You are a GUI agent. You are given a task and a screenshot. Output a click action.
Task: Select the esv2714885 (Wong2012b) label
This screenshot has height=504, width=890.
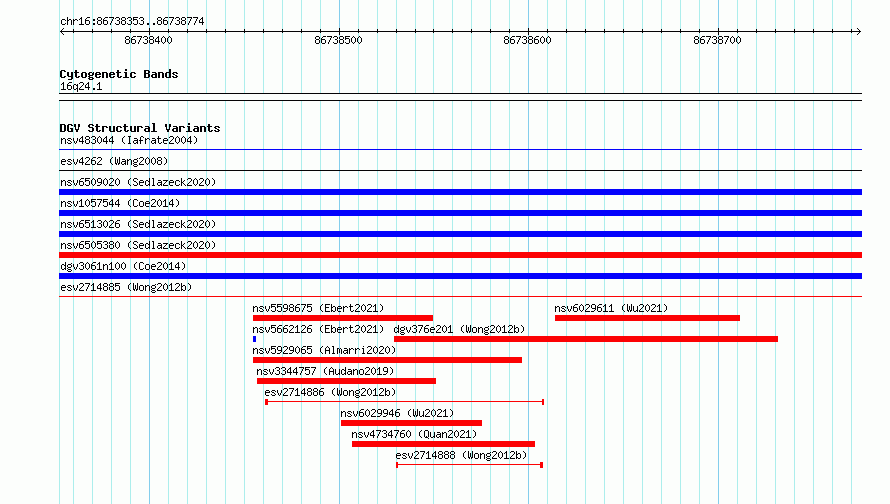point(126,287)
